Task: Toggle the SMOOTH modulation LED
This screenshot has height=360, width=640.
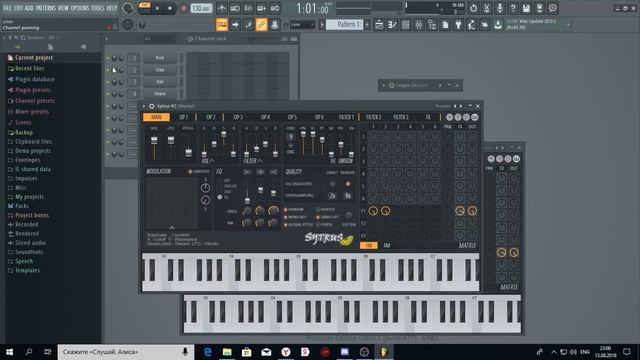Action: (190, 172)
